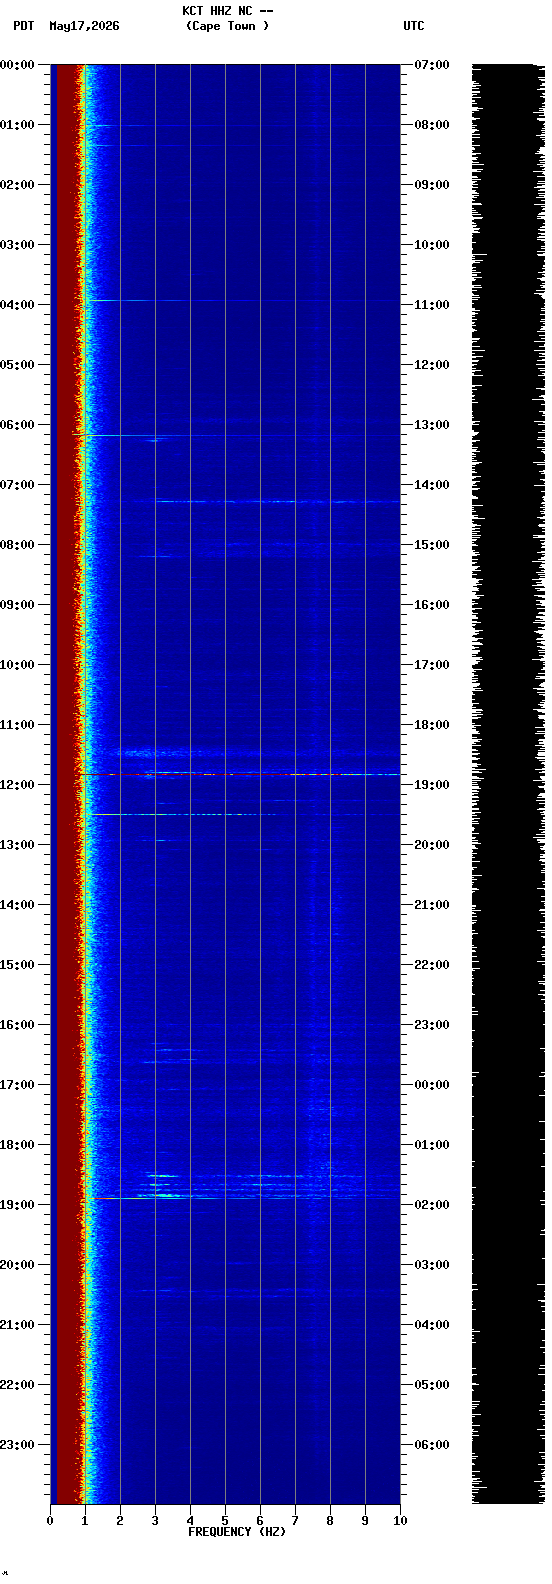
Task: Select the '(Cape Town )' subtitle text
Action: (x=228, y=26)
